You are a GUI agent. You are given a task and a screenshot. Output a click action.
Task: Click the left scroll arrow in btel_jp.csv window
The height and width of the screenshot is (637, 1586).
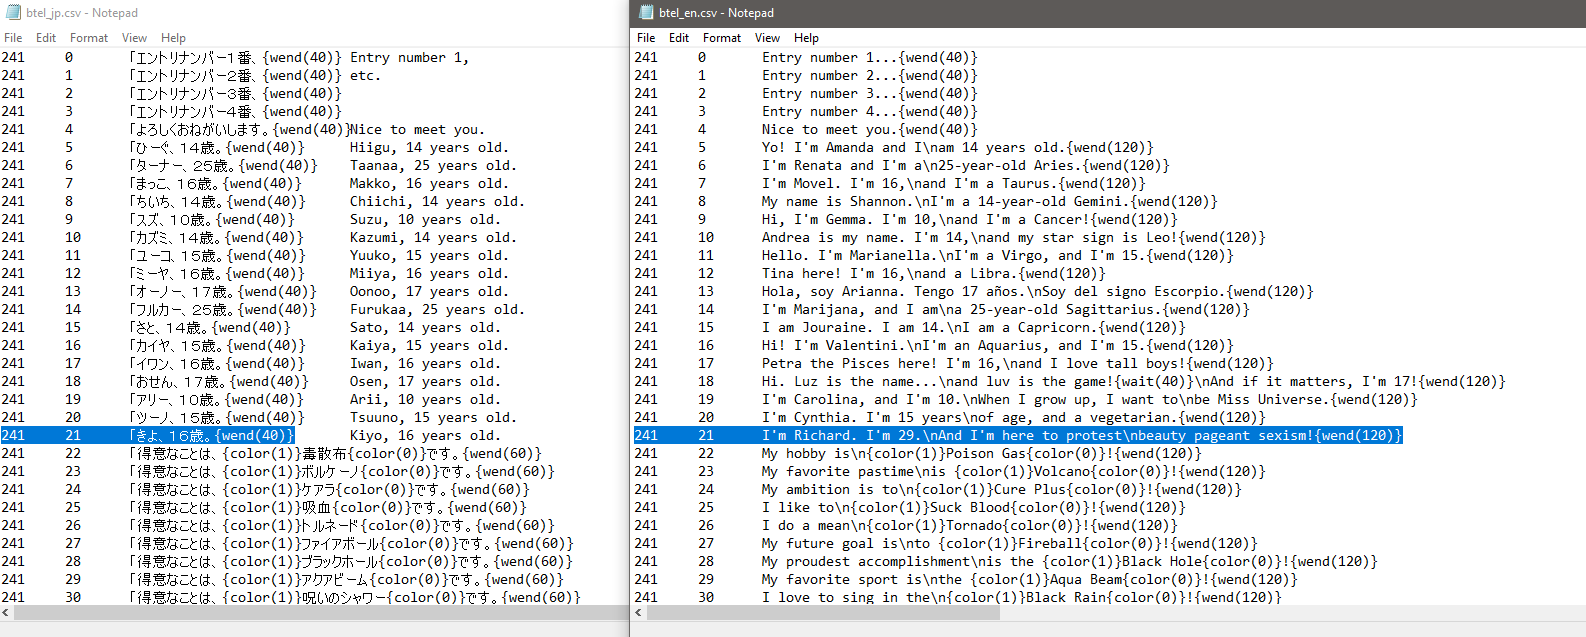(x=8, y=611)
